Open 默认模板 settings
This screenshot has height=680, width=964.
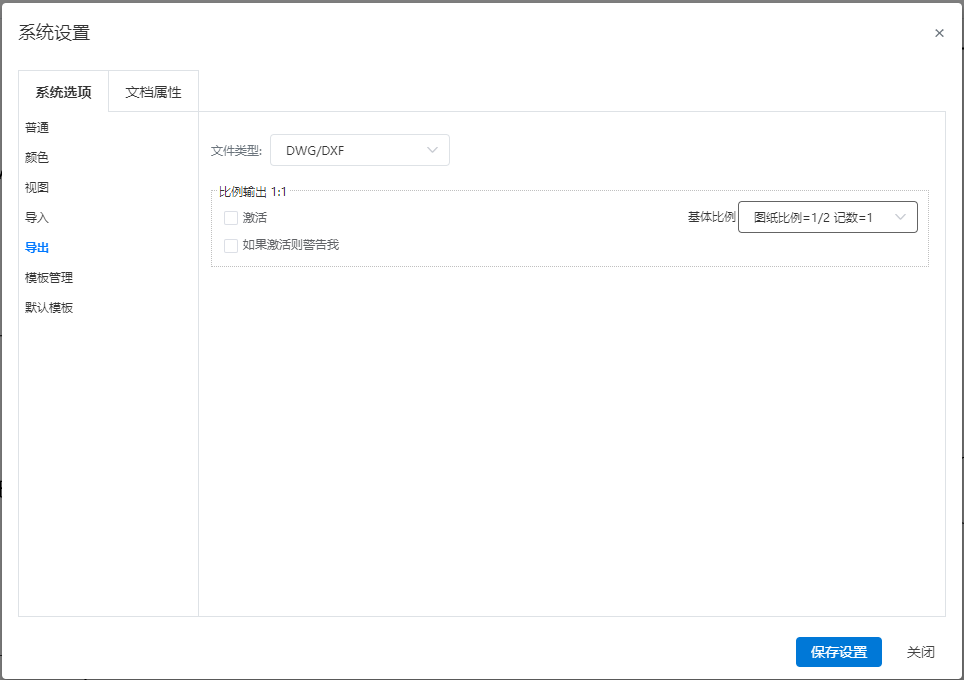49,308
